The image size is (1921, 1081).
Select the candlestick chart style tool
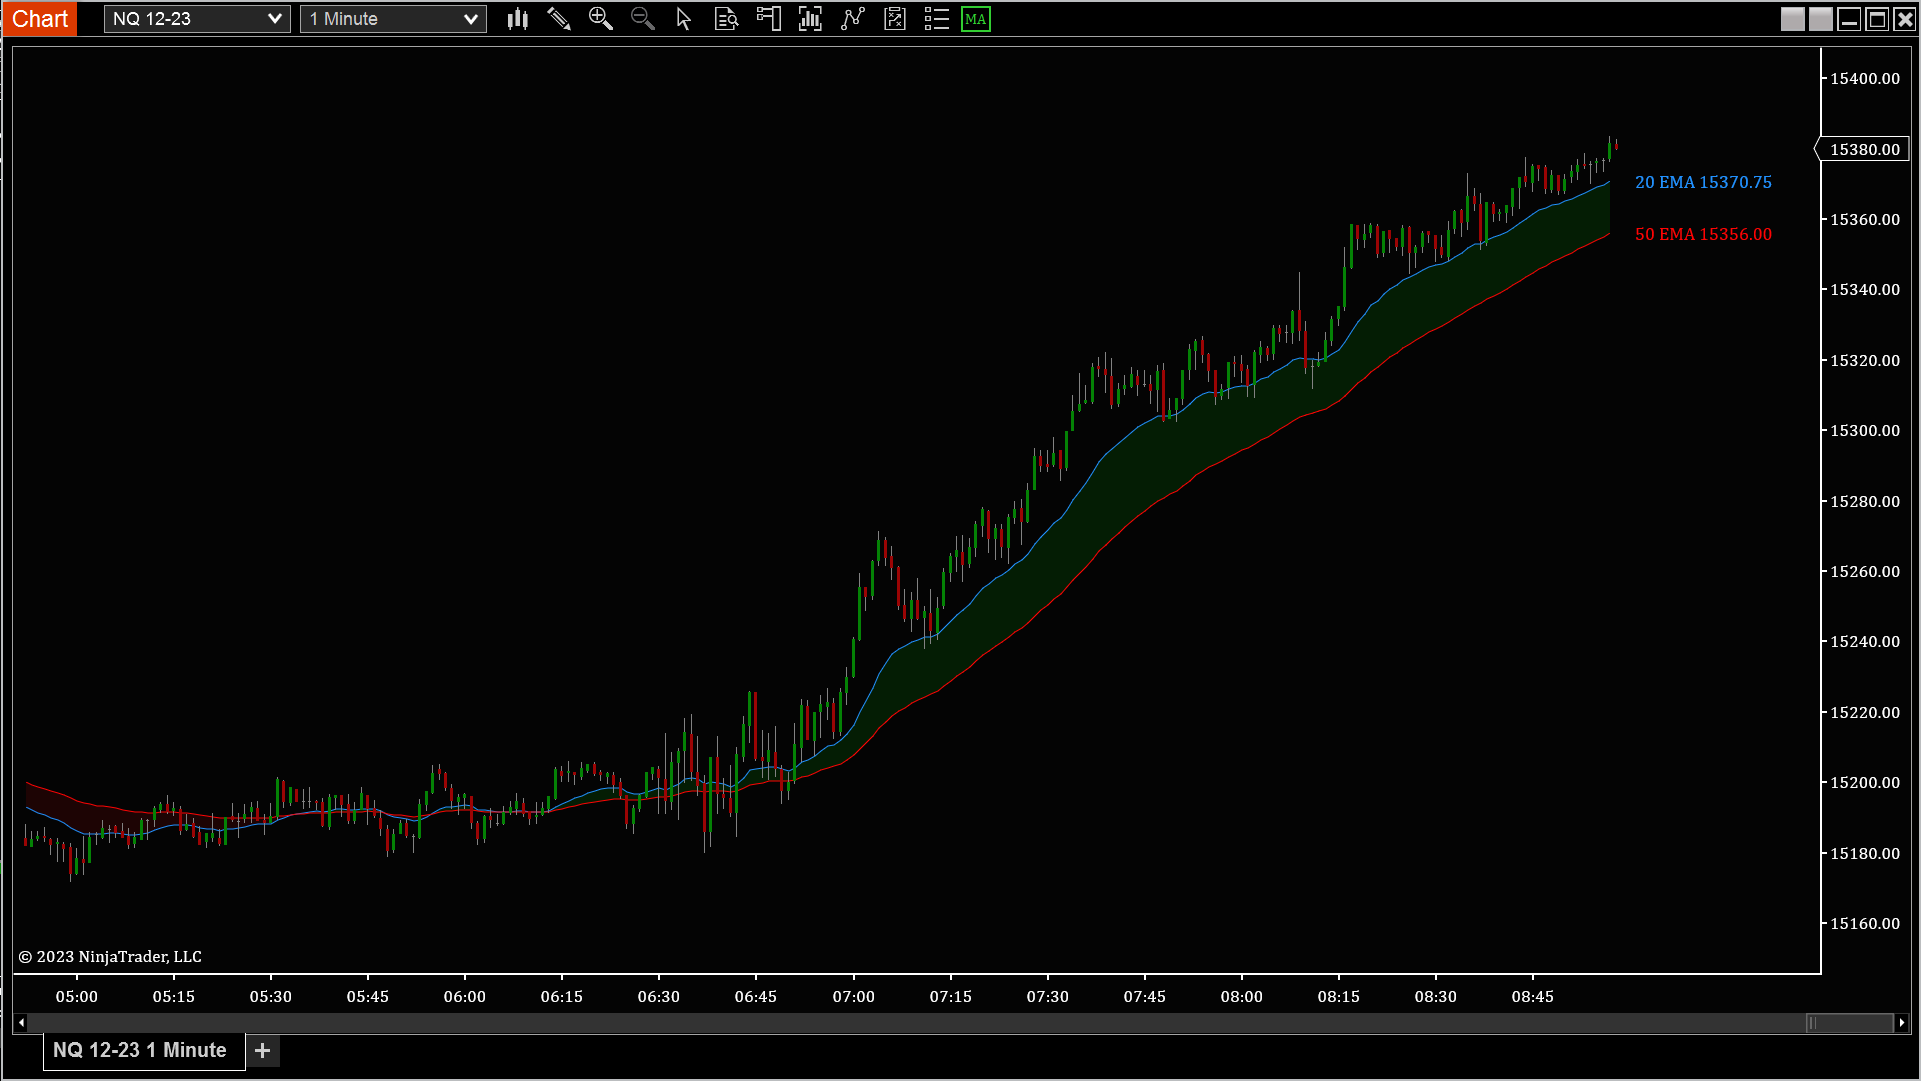[x=517, y=18]
